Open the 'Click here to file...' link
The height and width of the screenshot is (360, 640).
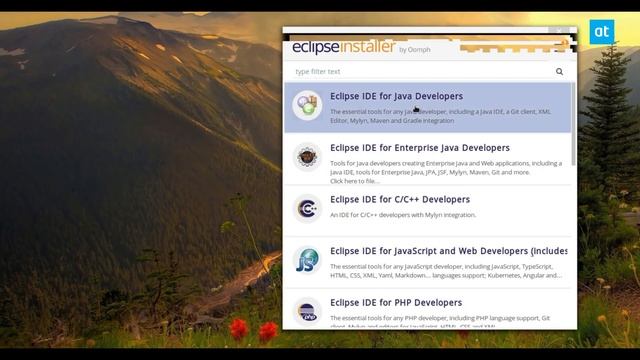[355, 181]
